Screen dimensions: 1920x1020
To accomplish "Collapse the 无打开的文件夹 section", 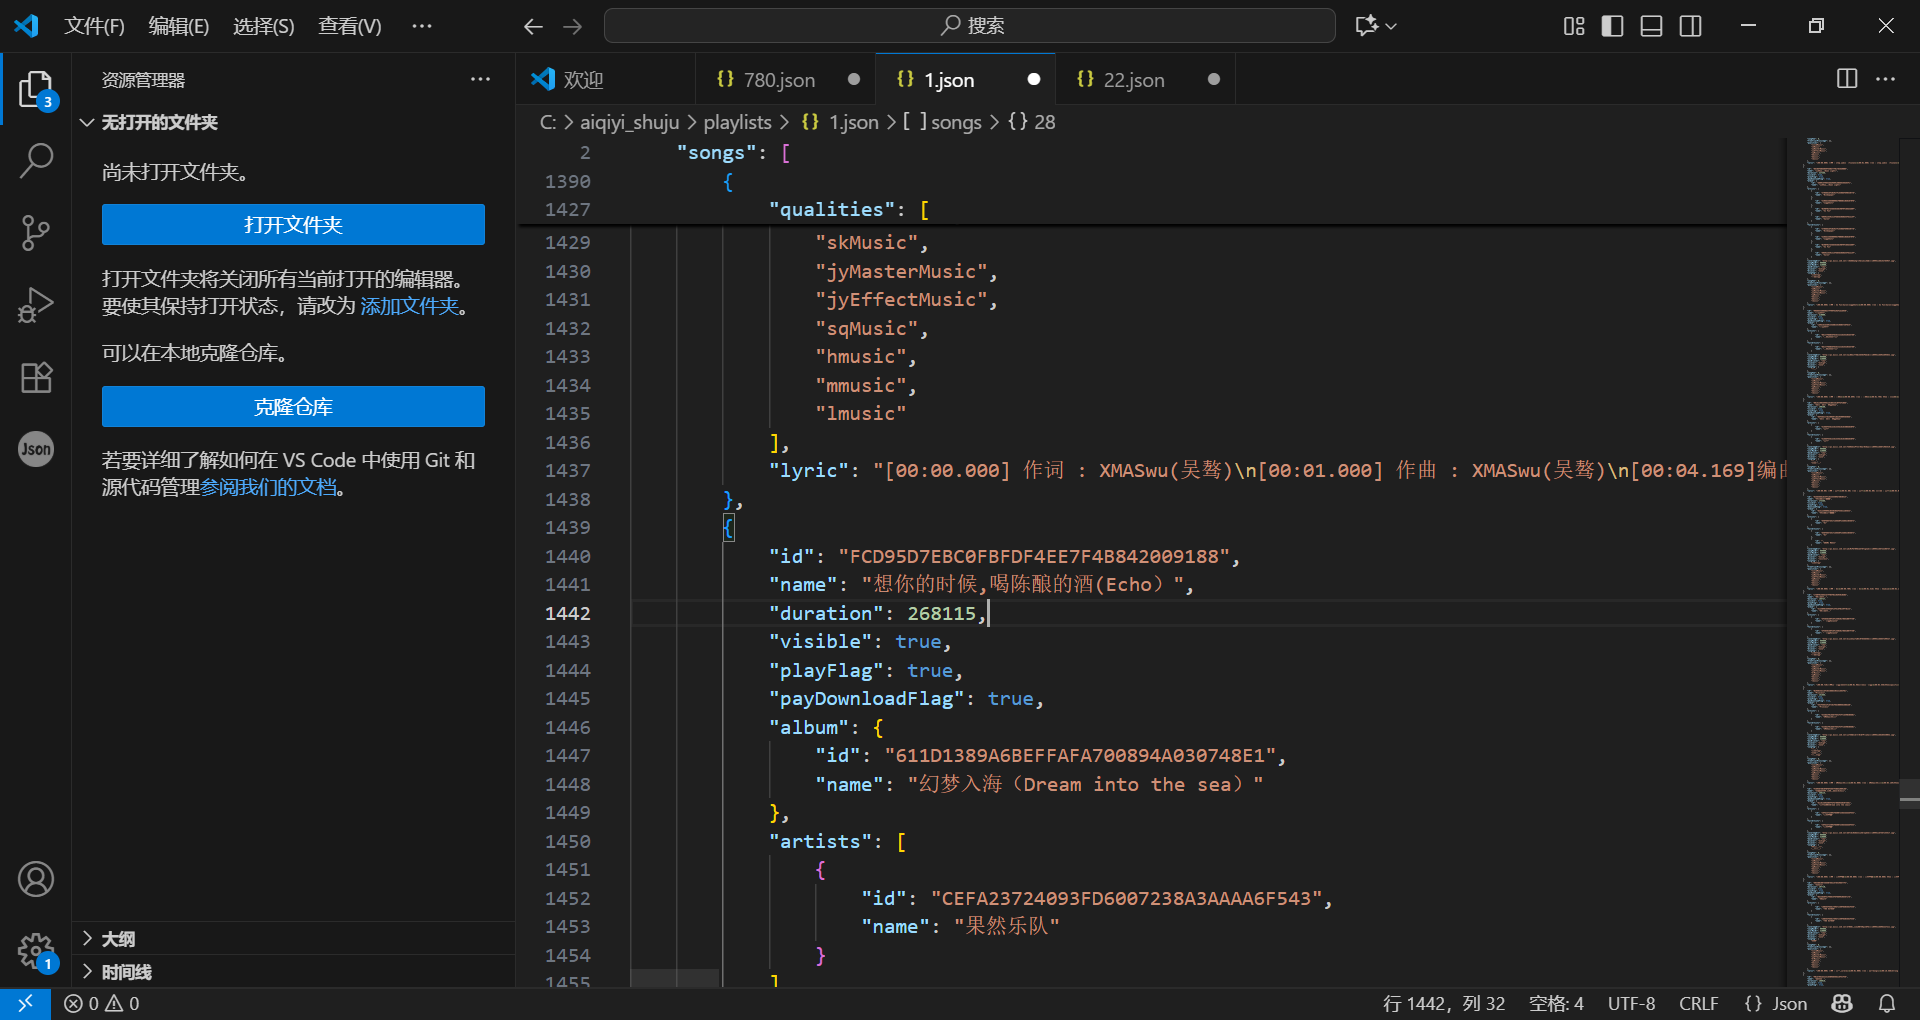I will pos(159,122).
